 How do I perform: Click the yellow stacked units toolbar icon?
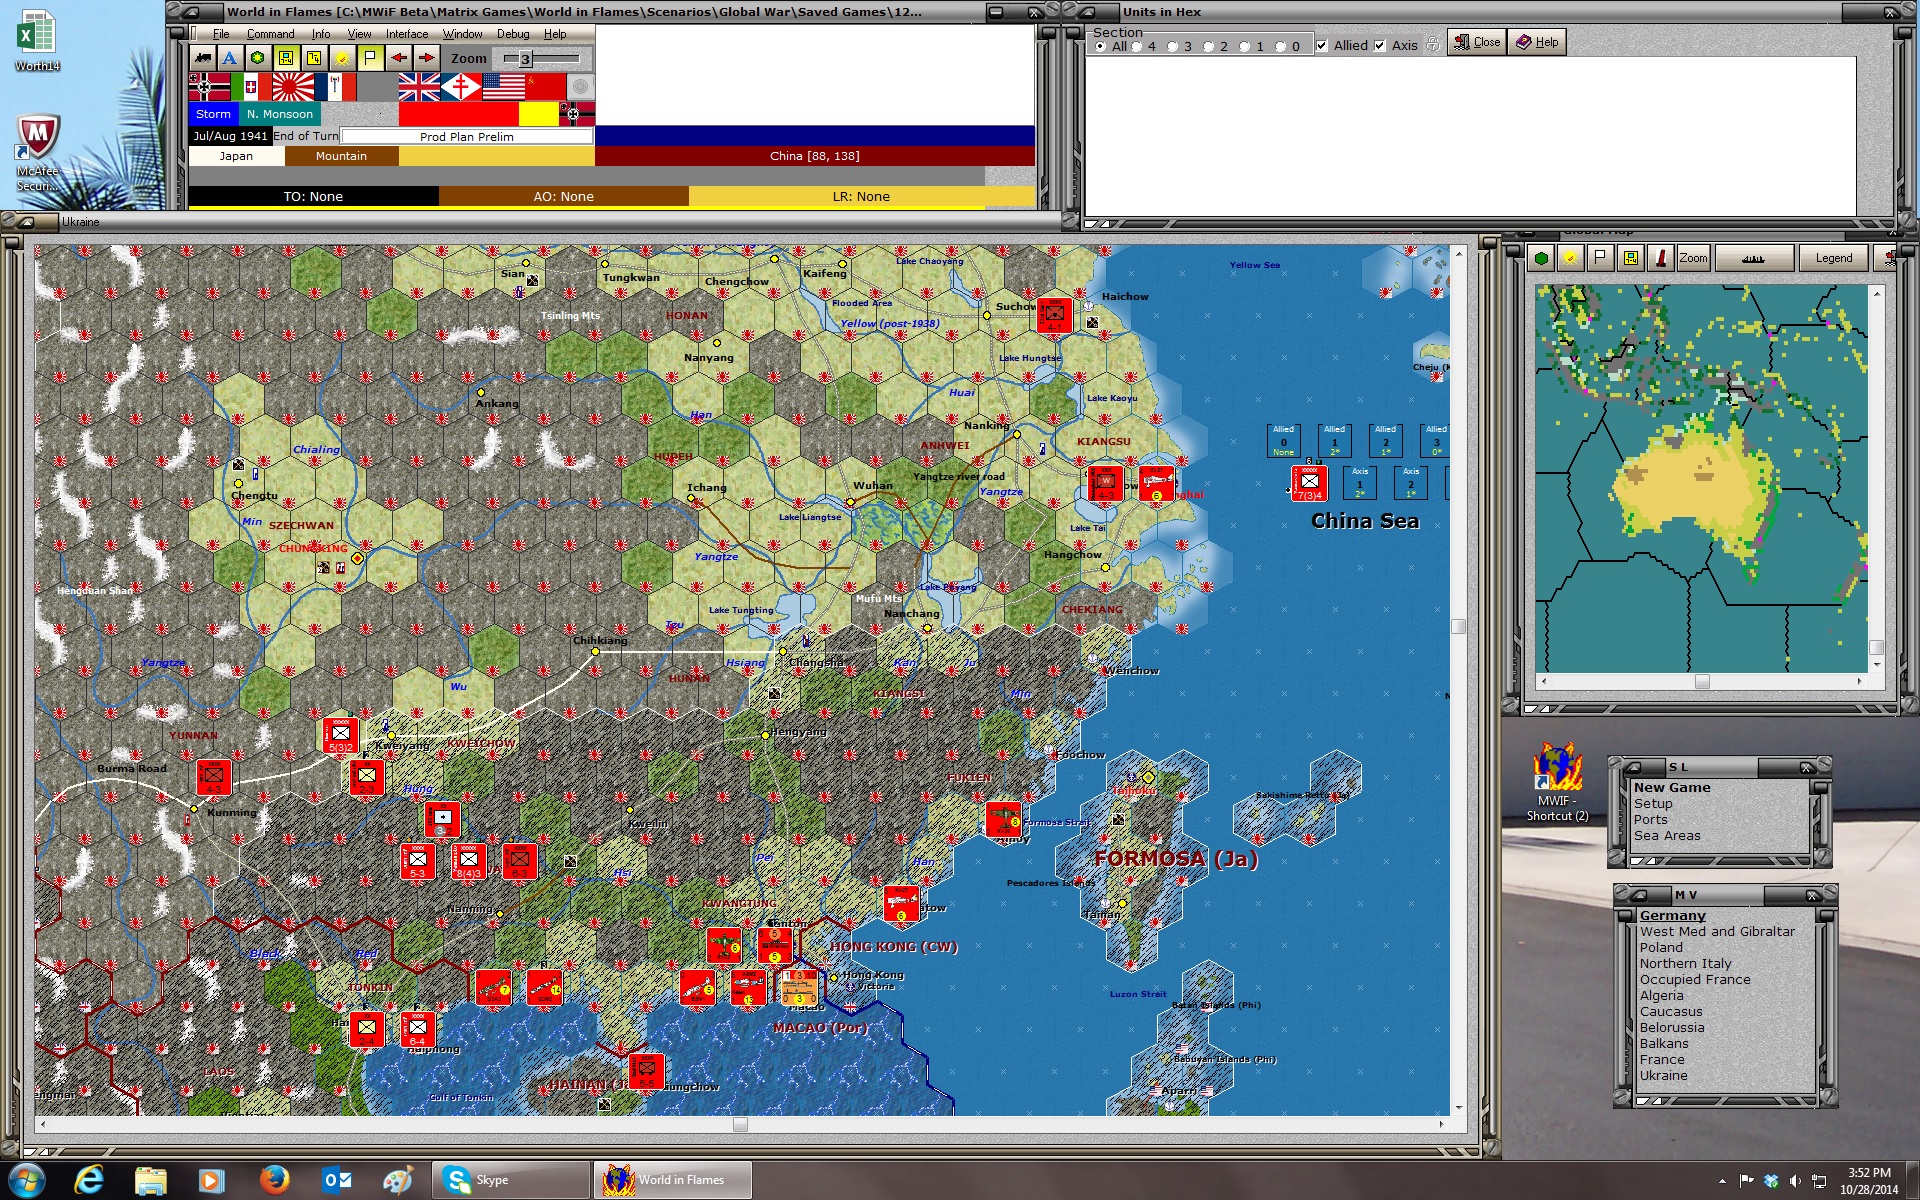pyautogui.click(x=314, y=58)
